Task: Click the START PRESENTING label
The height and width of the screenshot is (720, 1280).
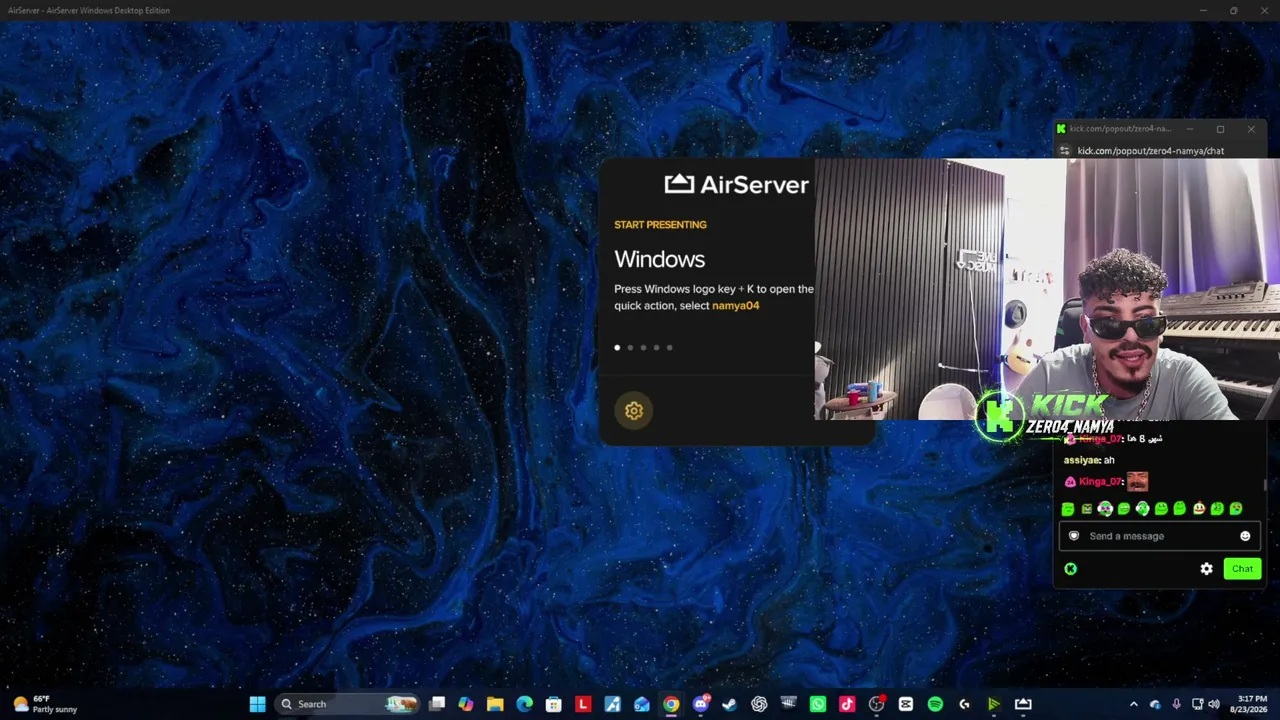Action: (x=660, y=225)
